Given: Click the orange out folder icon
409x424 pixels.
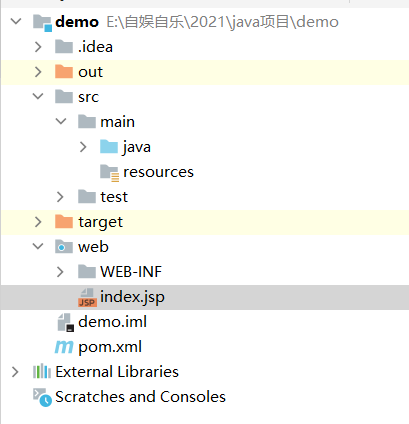Looking at the screenshot, I should (x=64, y=71).
